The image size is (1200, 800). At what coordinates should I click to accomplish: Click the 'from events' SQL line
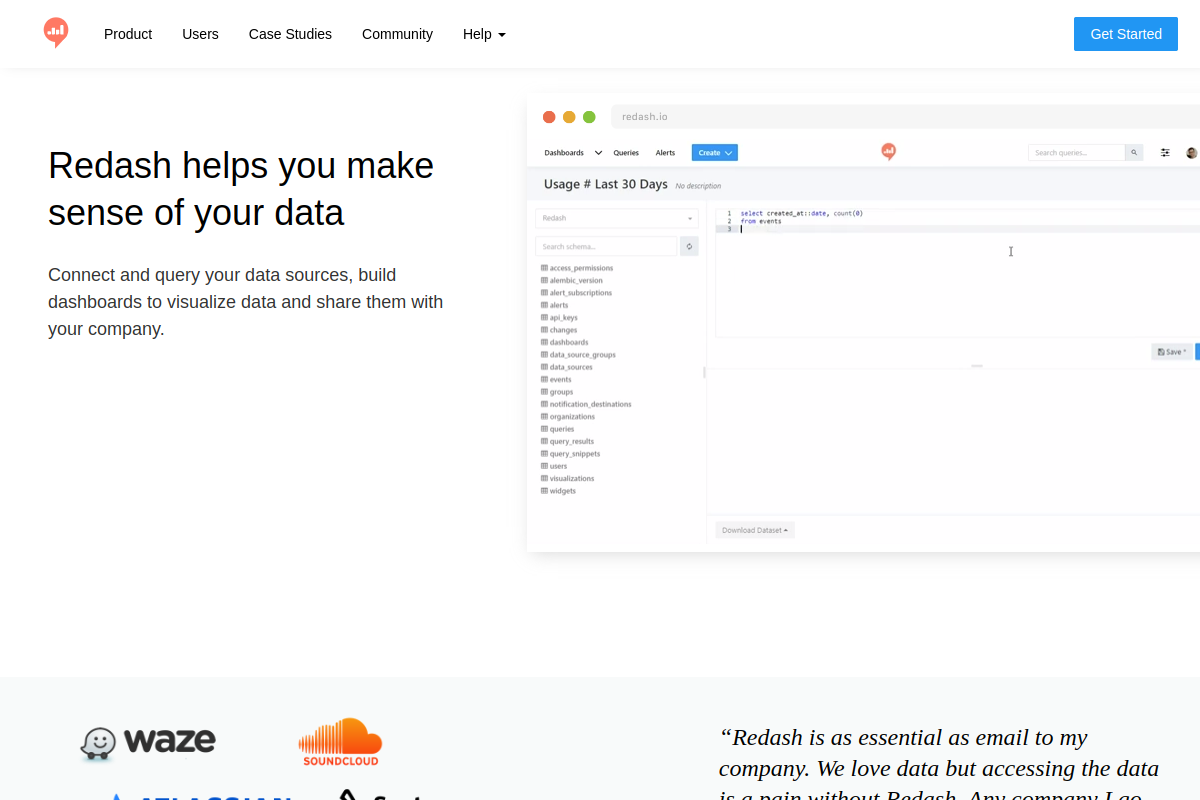(761, 221)
